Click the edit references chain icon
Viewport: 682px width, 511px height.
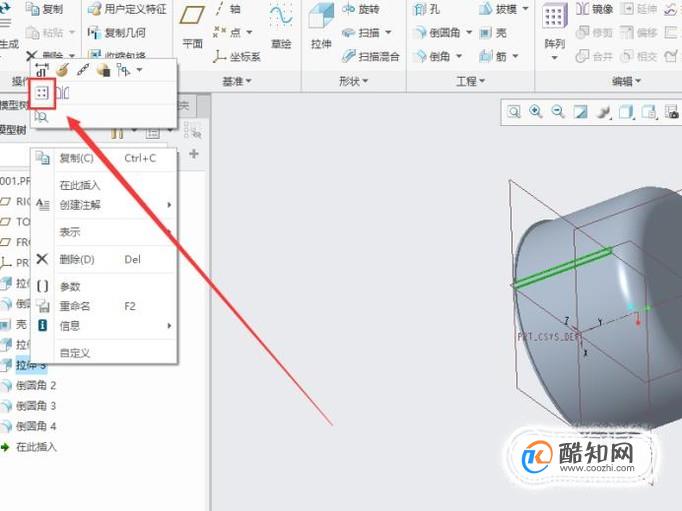pyautogui.click(x=83, y=70)
